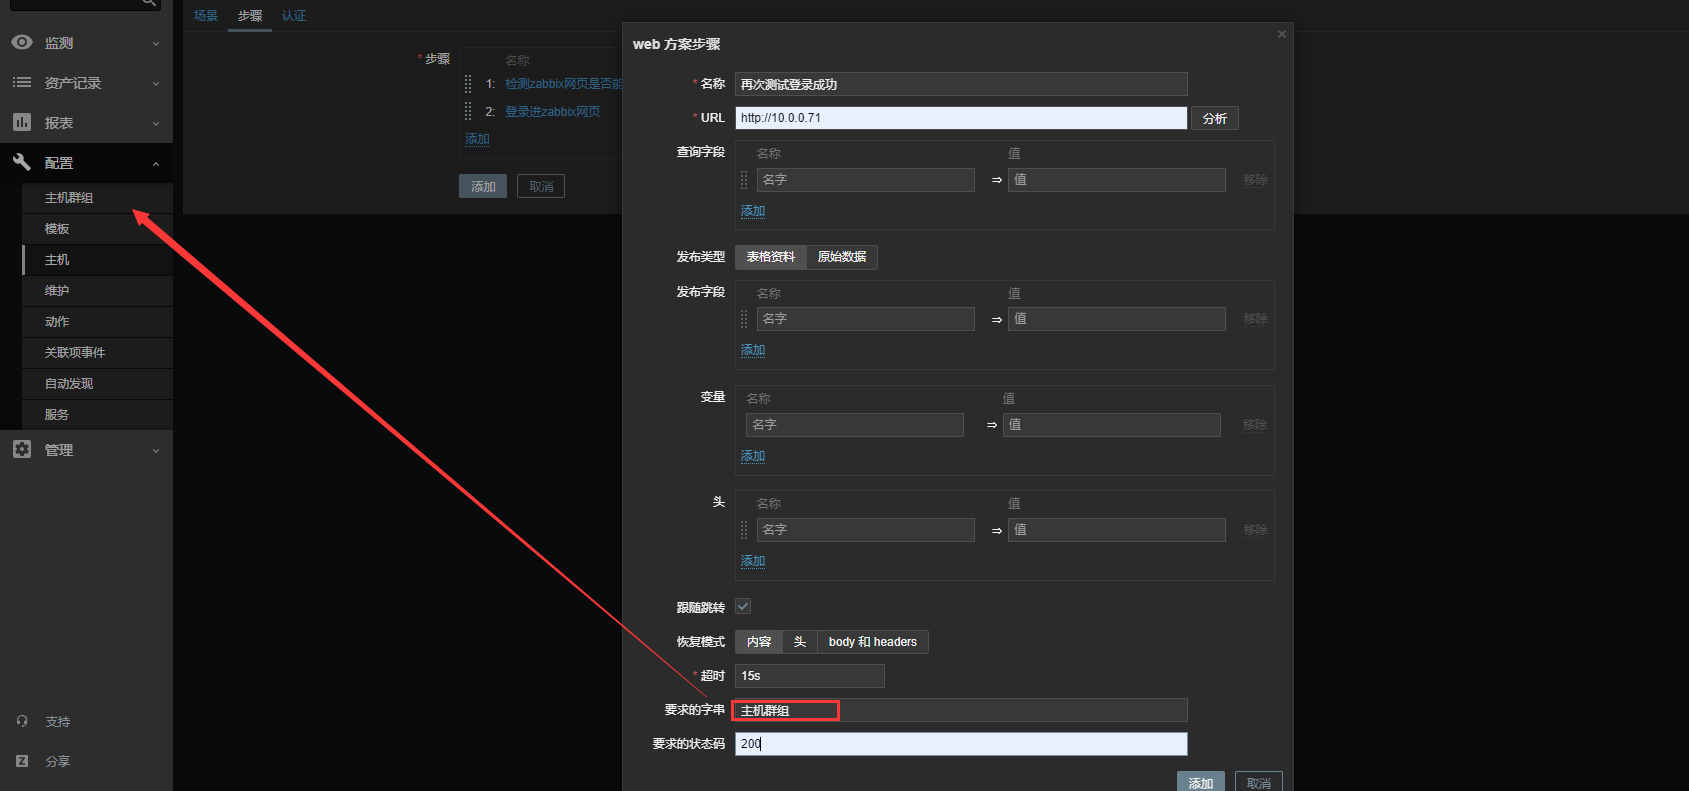Open 服务 in configuration menu
This screenshot has width=1689, height=791.
pyautogui.click(x=97, y=415)
